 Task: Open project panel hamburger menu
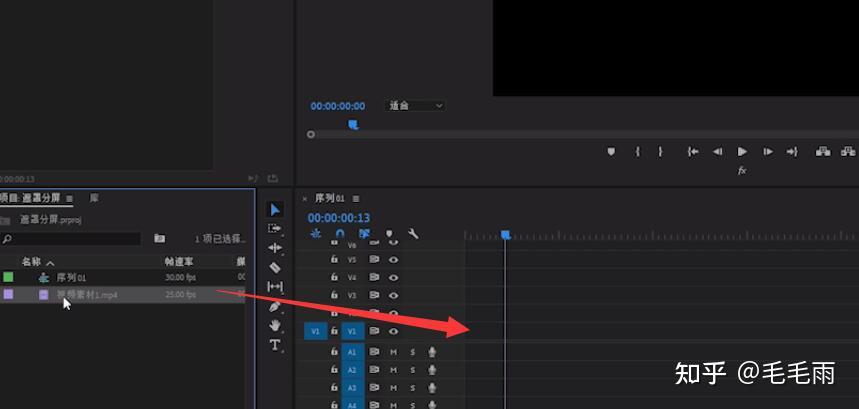(70, 198)
